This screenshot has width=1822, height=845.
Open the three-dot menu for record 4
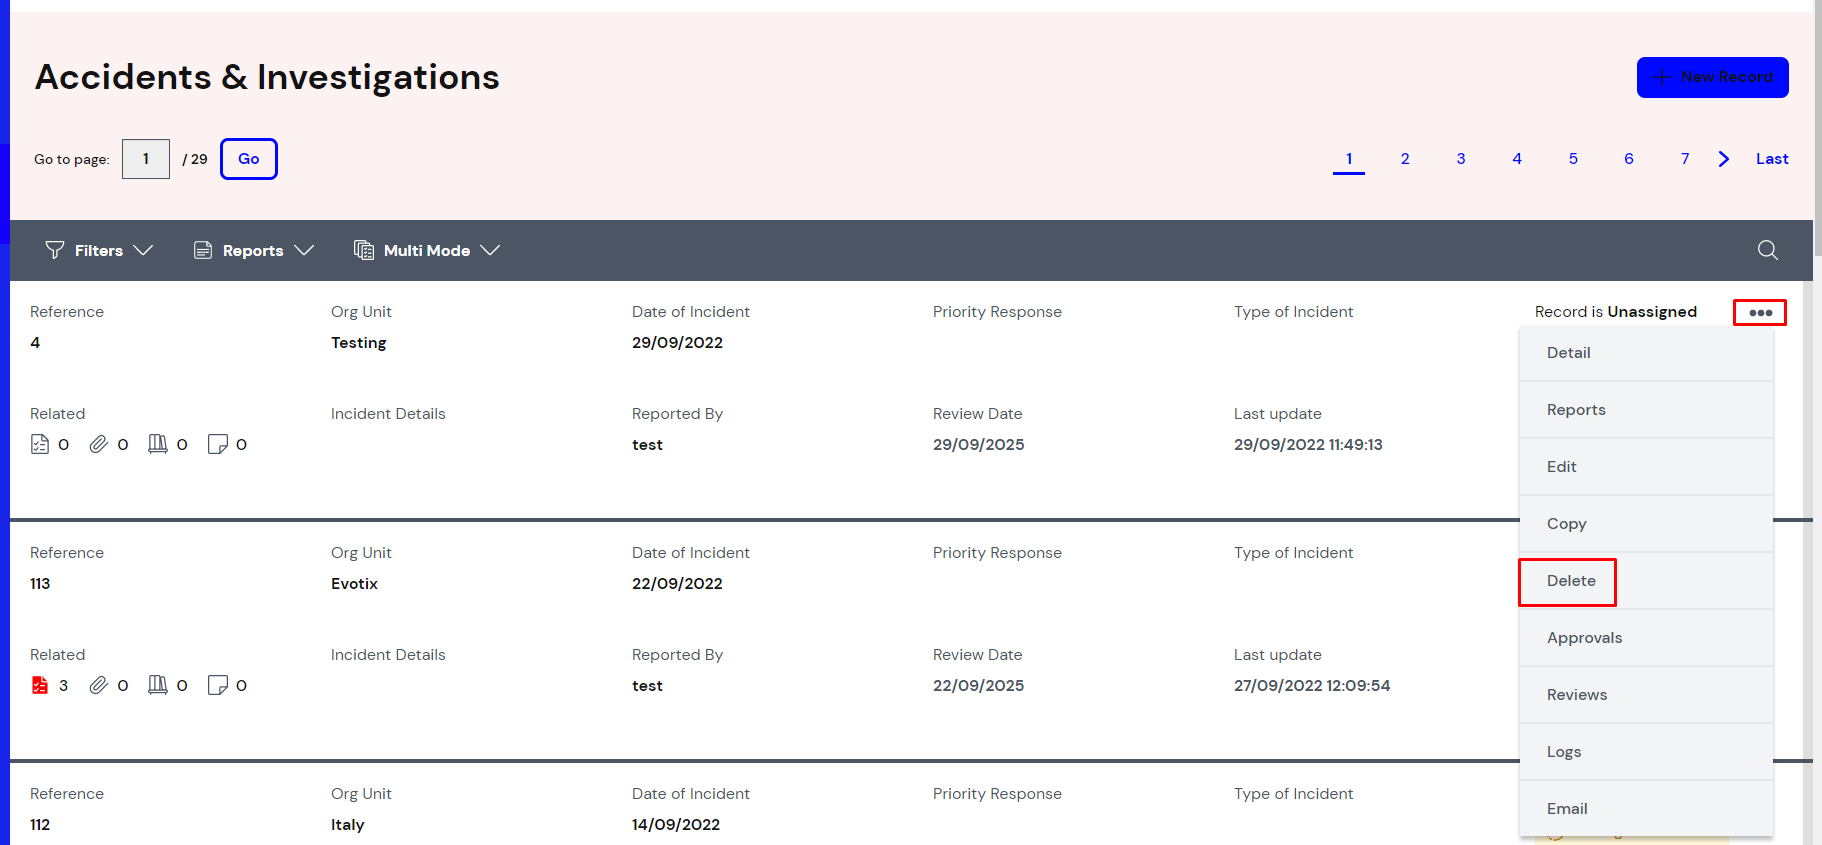[1760, 313]
